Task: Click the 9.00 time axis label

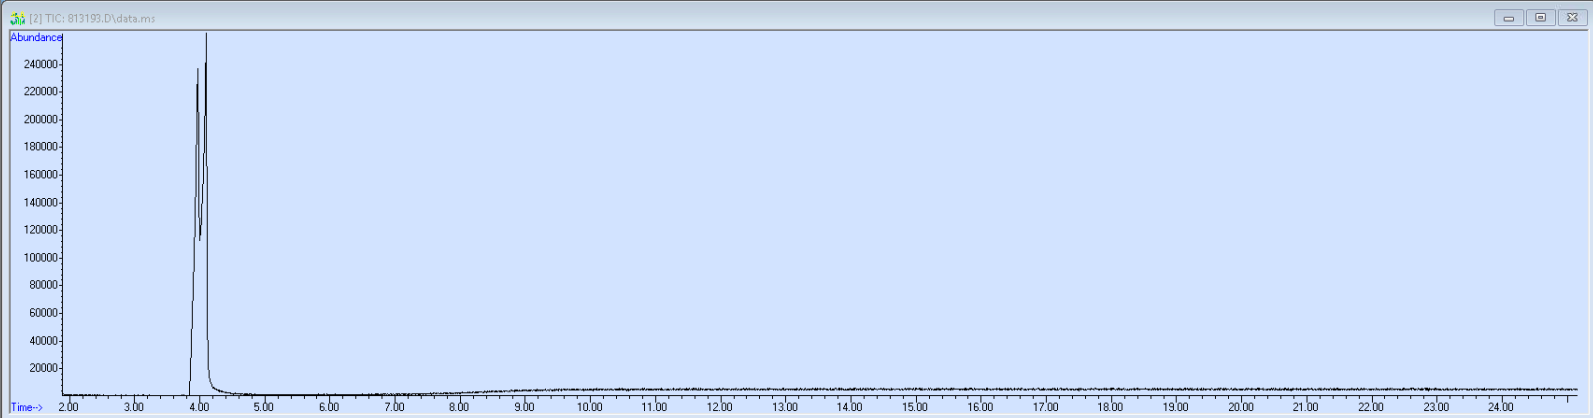Action: 524,407
